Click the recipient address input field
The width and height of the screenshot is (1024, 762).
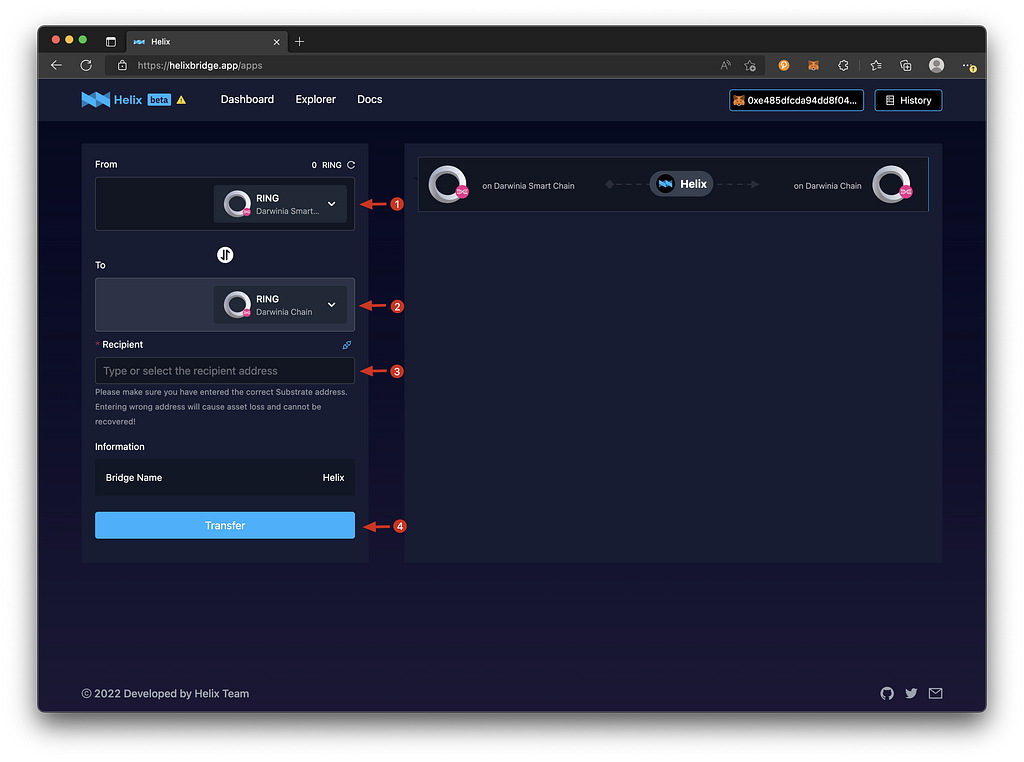click(x=225, y=371)
